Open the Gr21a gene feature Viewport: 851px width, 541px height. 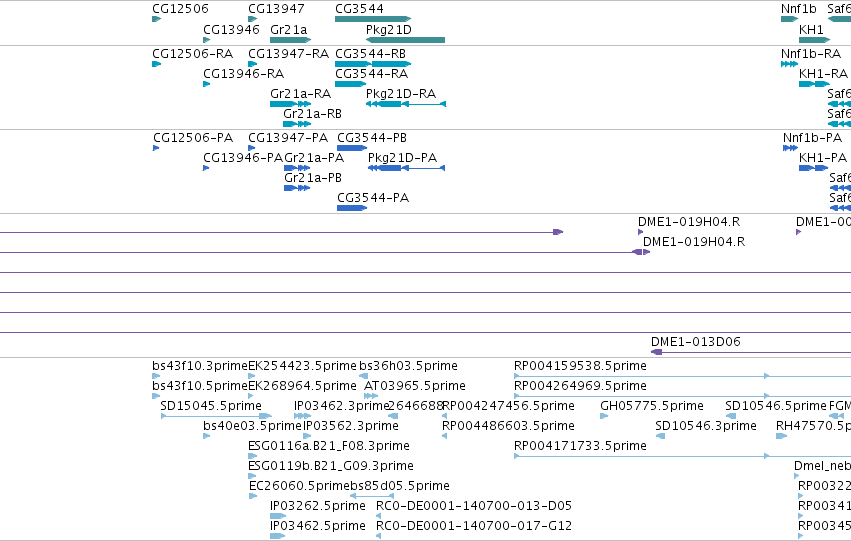pyautogui.click(x=290, y=40)
